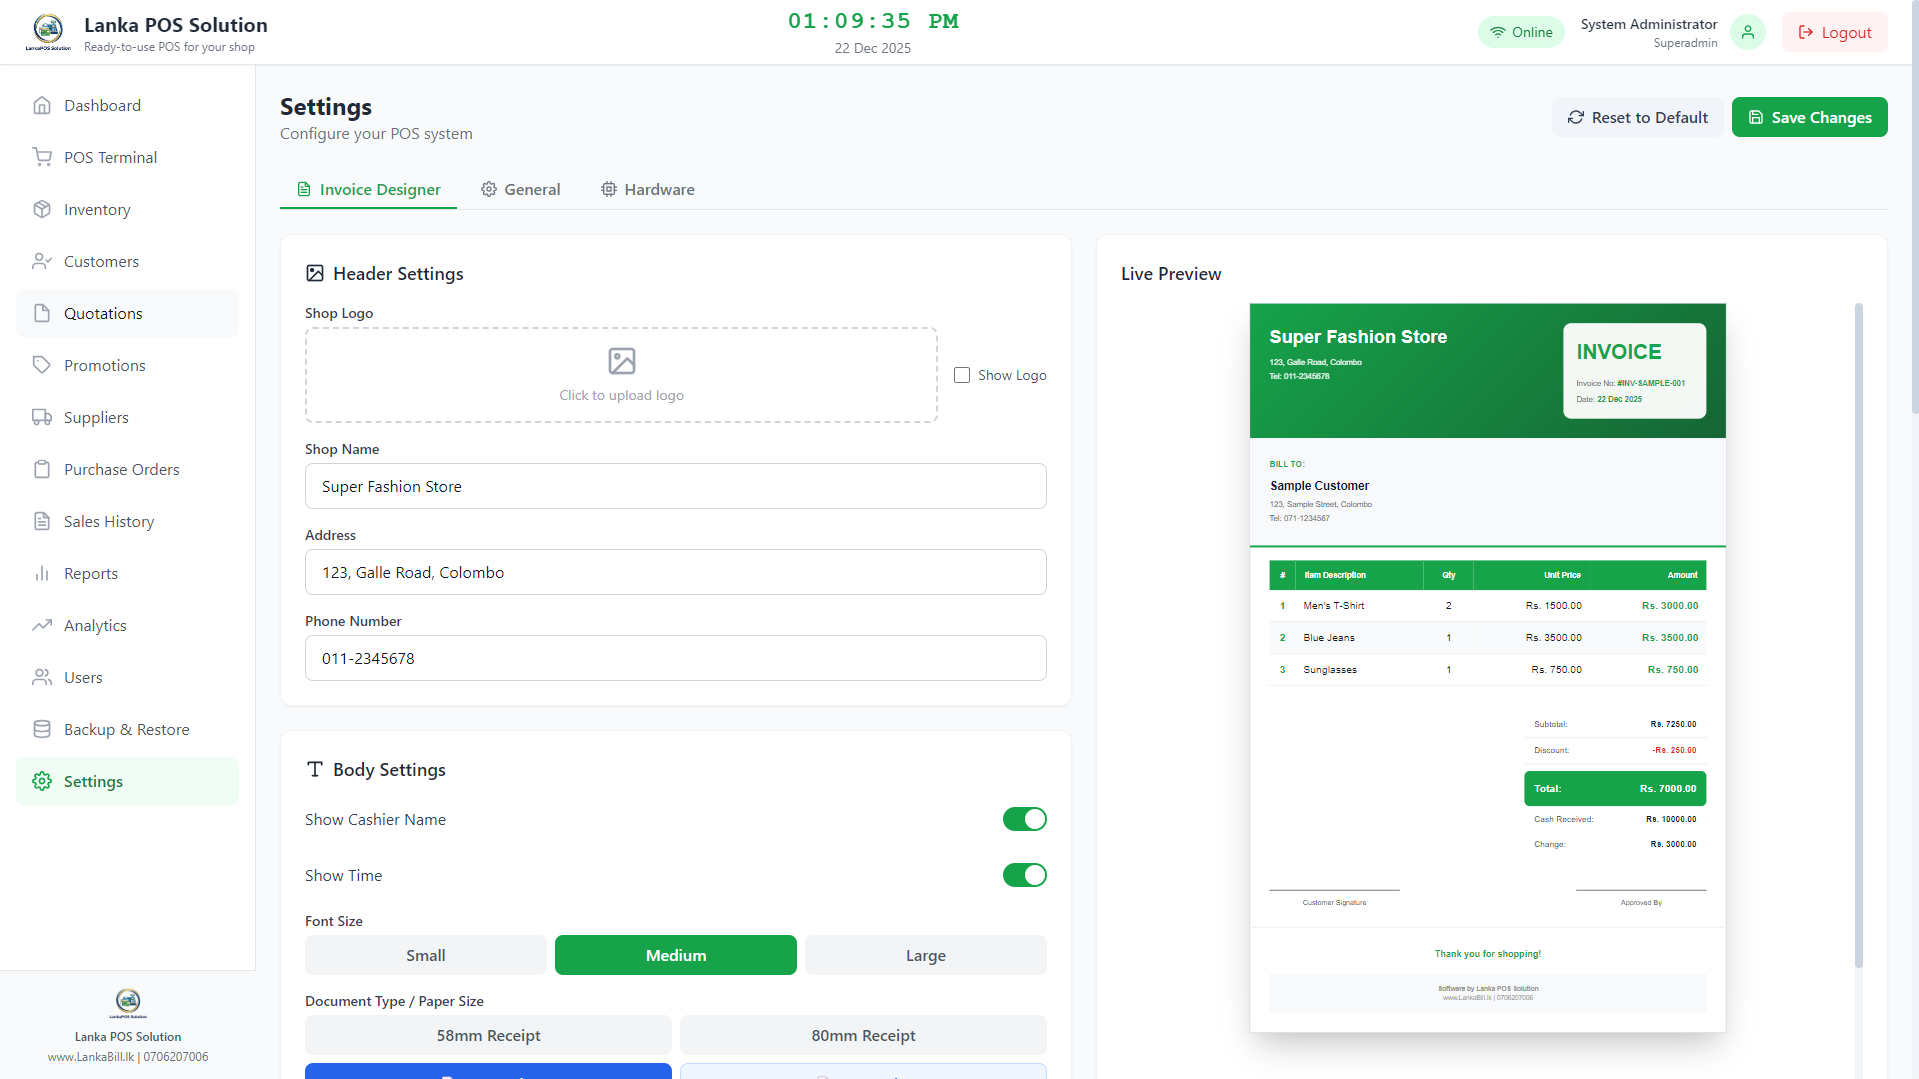
Task: Disable the Show Cashier Name toggle
Action: (x=1024, y=819)
